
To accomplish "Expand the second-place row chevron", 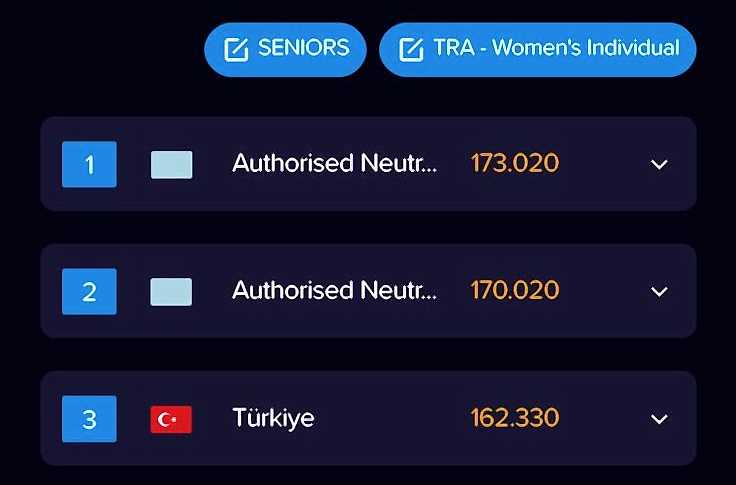I will coord(658,291).
